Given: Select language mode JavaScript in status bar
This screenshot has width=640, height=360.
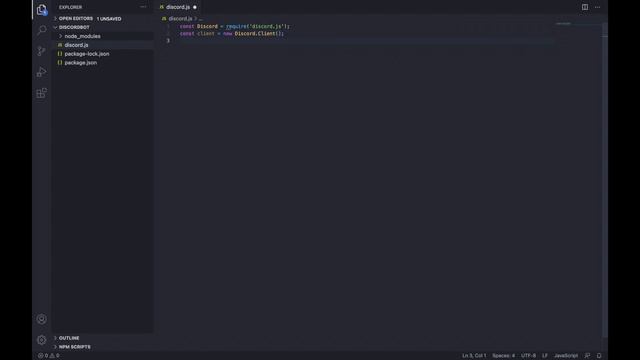Looking at the screenshot, I should pos(566,356).
